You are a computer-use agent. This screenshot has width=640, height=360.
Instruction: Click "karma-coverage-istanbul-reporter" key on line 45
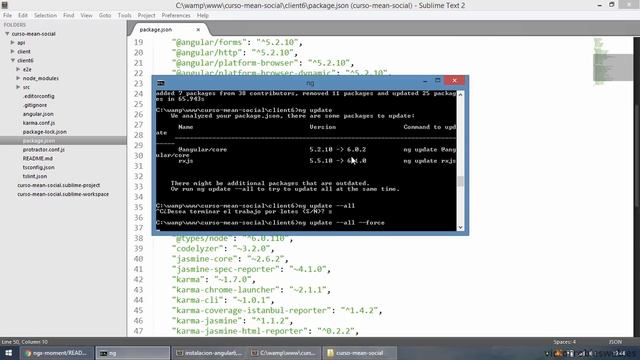click(253, 310)
